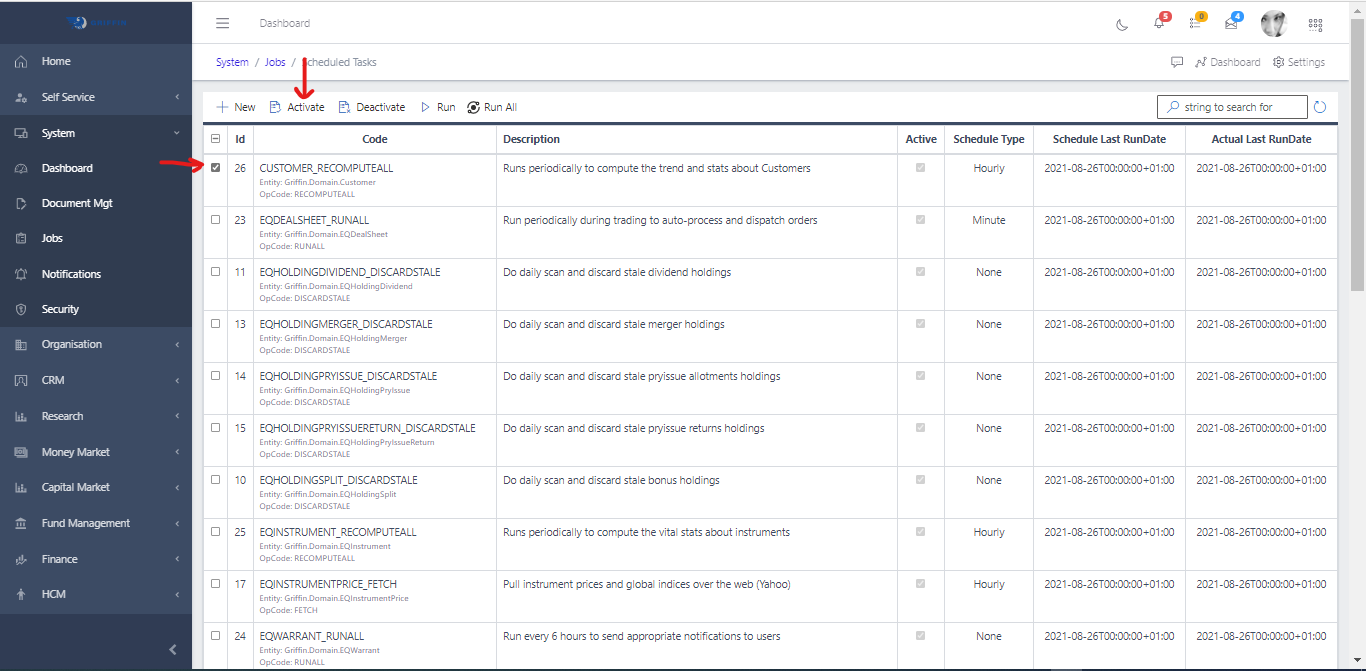Viewport: 1366px width, 671px height.
Task: Open the apps grid icon
Action: click(x=1315, y=24)
